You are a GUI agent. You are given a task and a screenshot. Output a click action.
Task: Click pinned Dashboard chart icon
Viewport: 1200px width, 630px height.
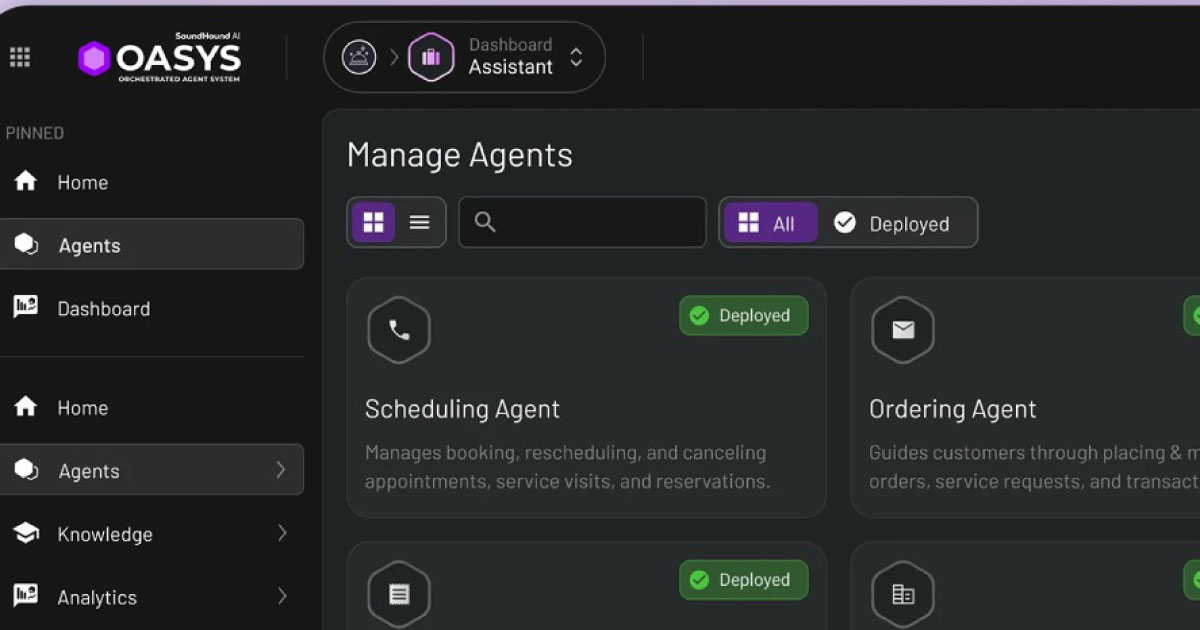point(25,308)
